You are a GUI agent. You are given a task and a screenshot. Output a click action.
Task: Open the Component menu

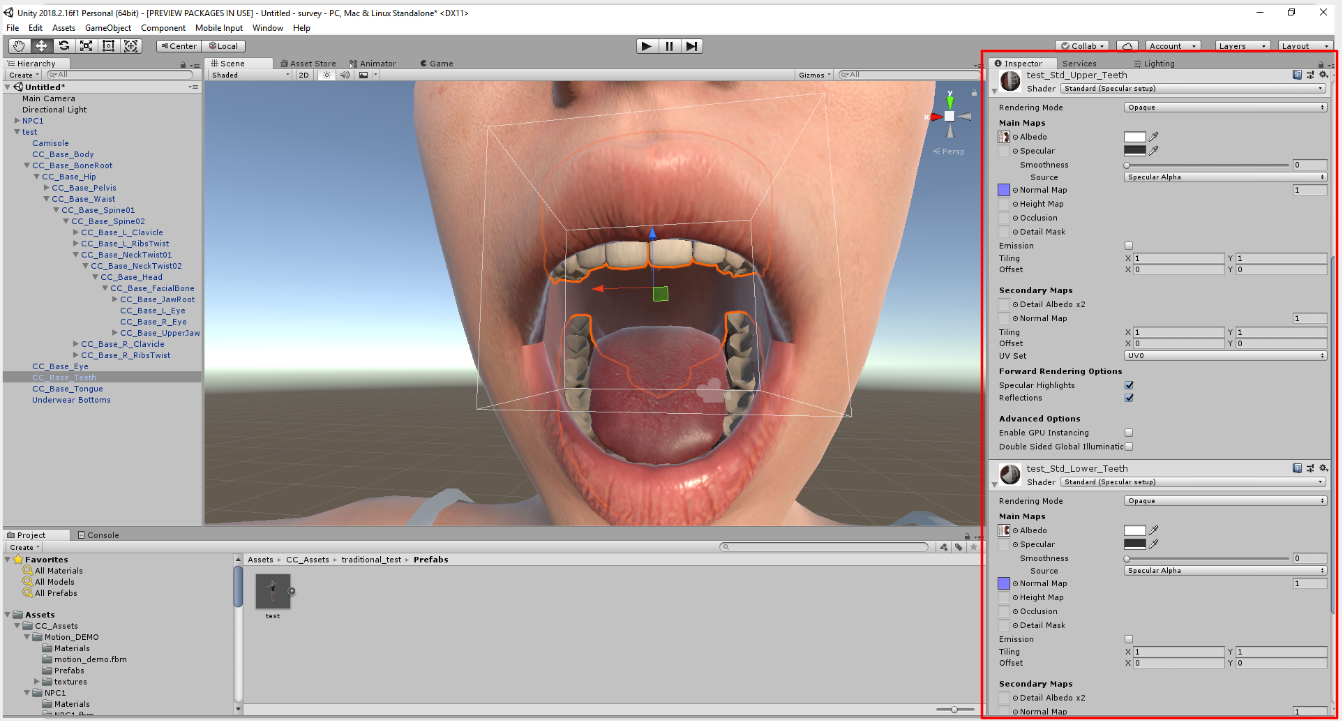pyautogui.click(x=163, y=28)
